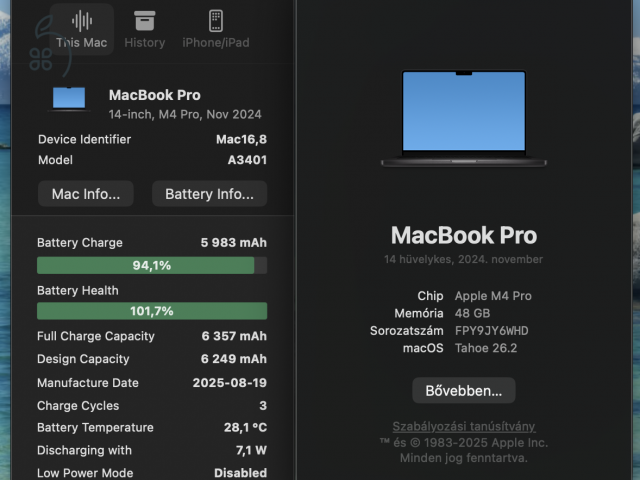Select the serial number FPY9JY6WHD
The width and height of the screenshot is (640, 480).
click(491, 331)
